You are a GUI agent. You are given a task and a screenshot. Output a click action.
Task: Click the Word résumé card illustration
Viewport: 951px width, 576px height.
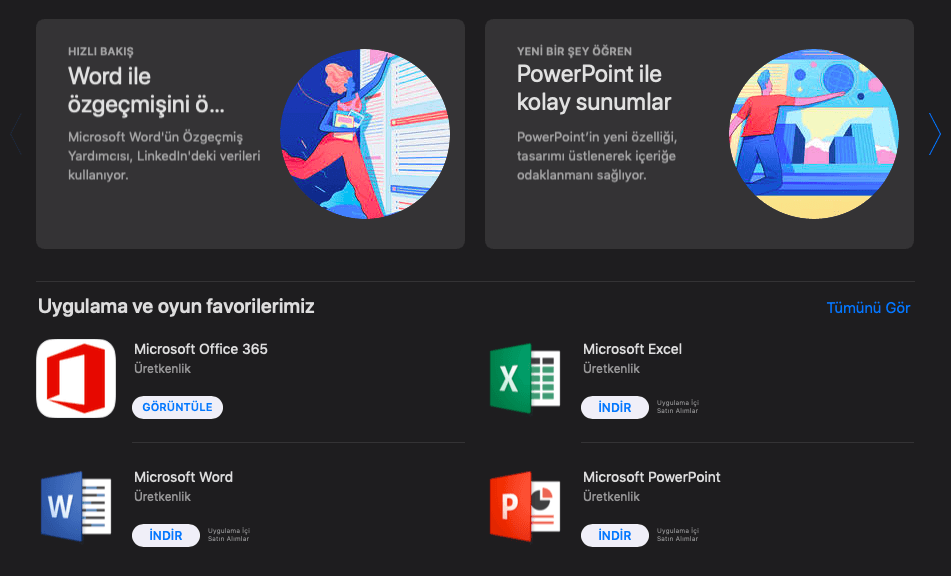[360, 134]
